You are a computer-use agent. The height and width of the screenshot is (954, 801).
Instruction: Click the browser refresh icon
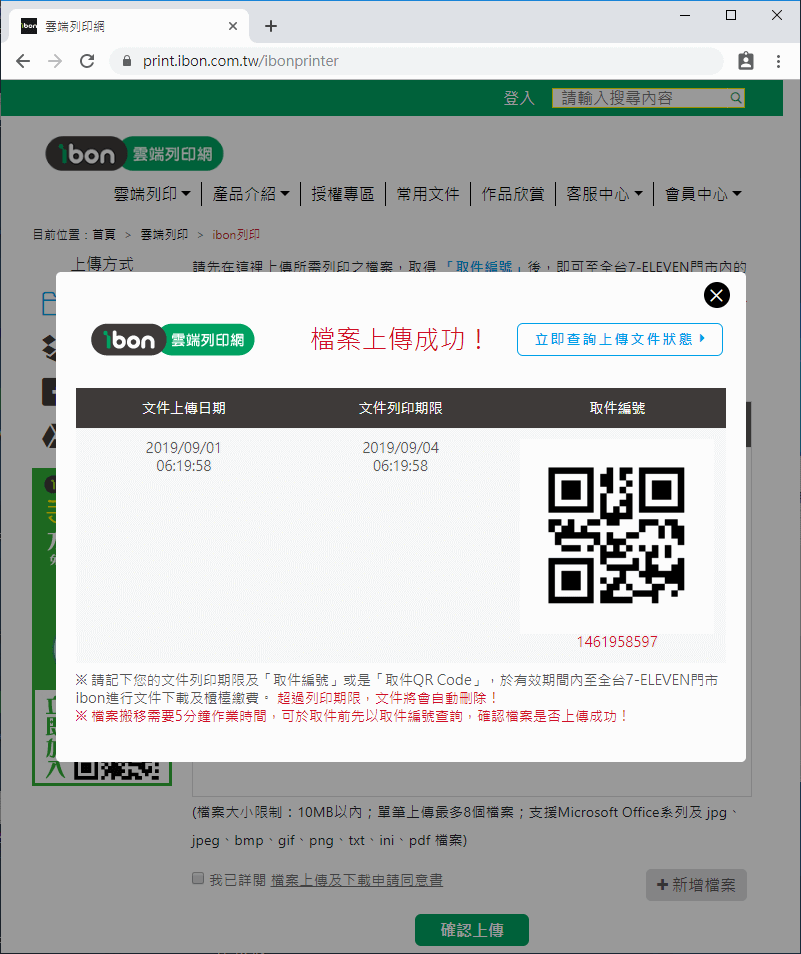[87, 61]
